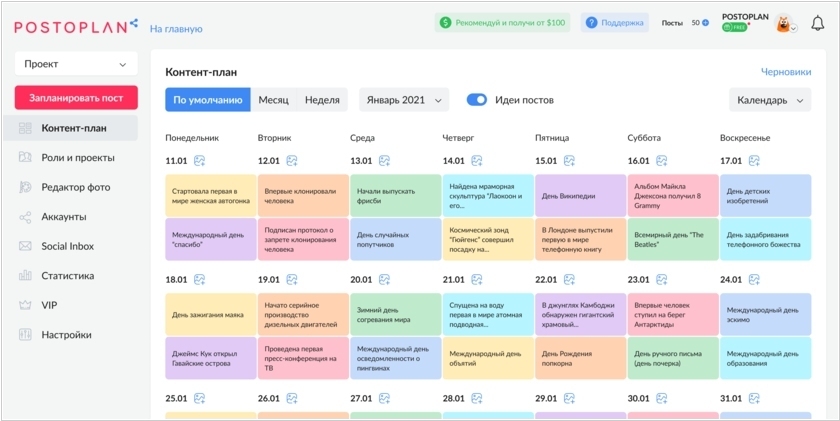Click the Support button in header
840x421 pixels.
tap(614, 22)
